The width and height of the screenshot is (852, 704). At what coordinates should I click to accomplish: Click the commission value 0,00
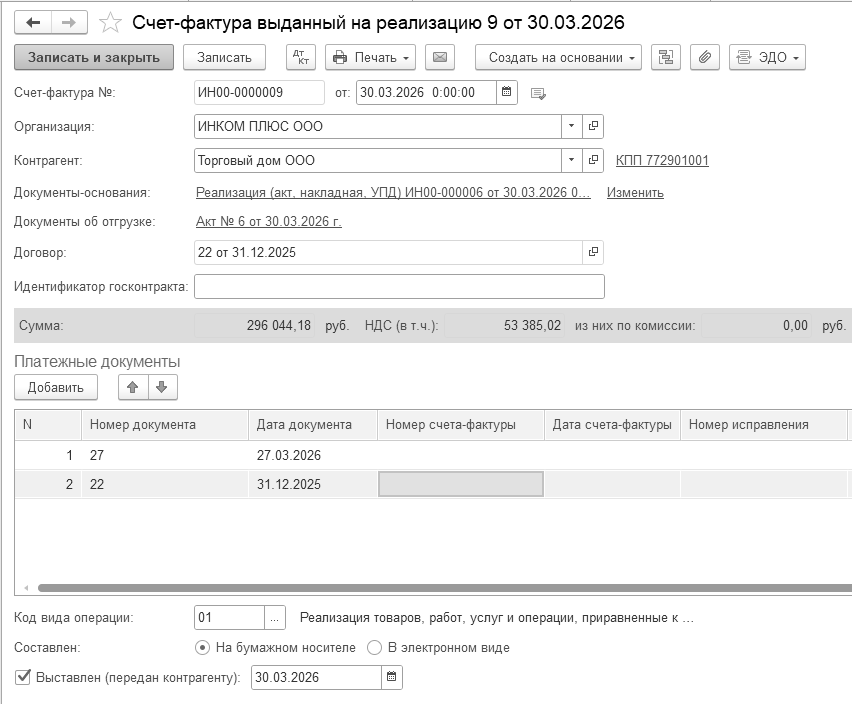pyautogui.click(x=756, y=325)
